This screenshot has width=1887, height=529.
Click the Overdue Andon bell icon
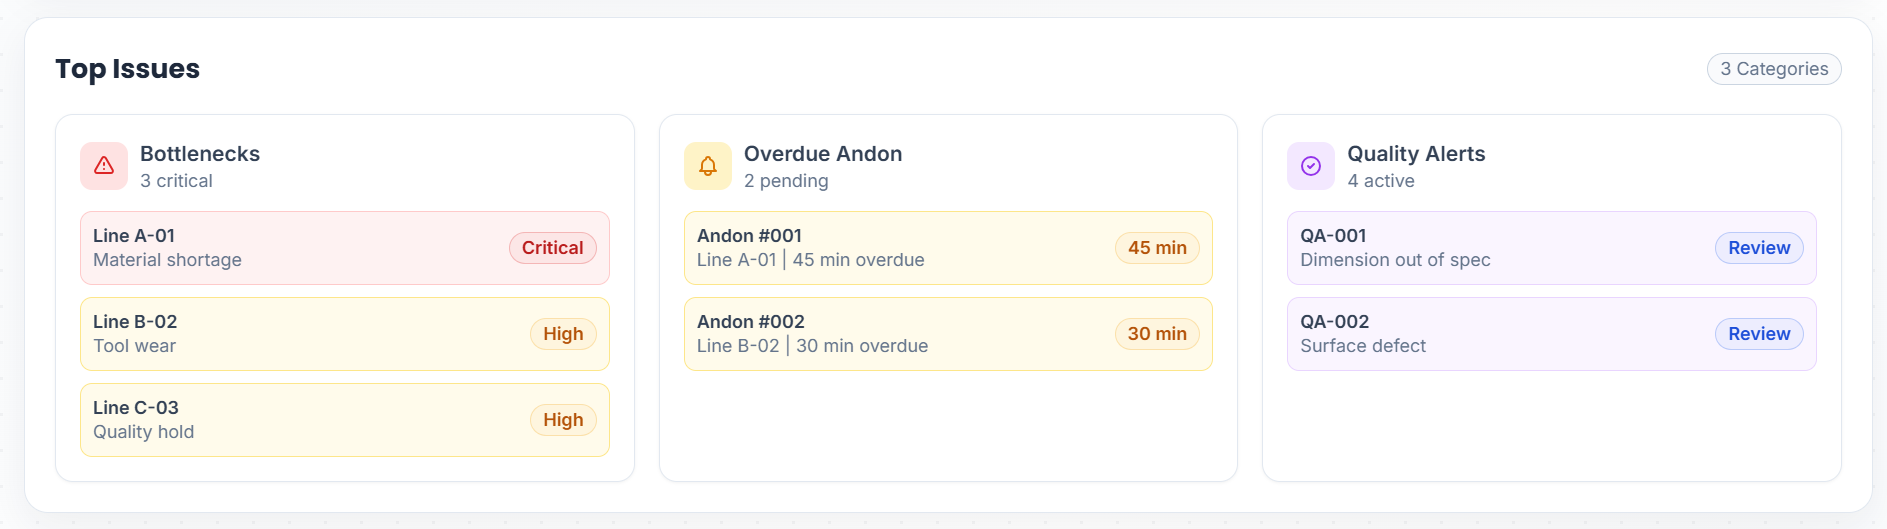tap(708, 166)
